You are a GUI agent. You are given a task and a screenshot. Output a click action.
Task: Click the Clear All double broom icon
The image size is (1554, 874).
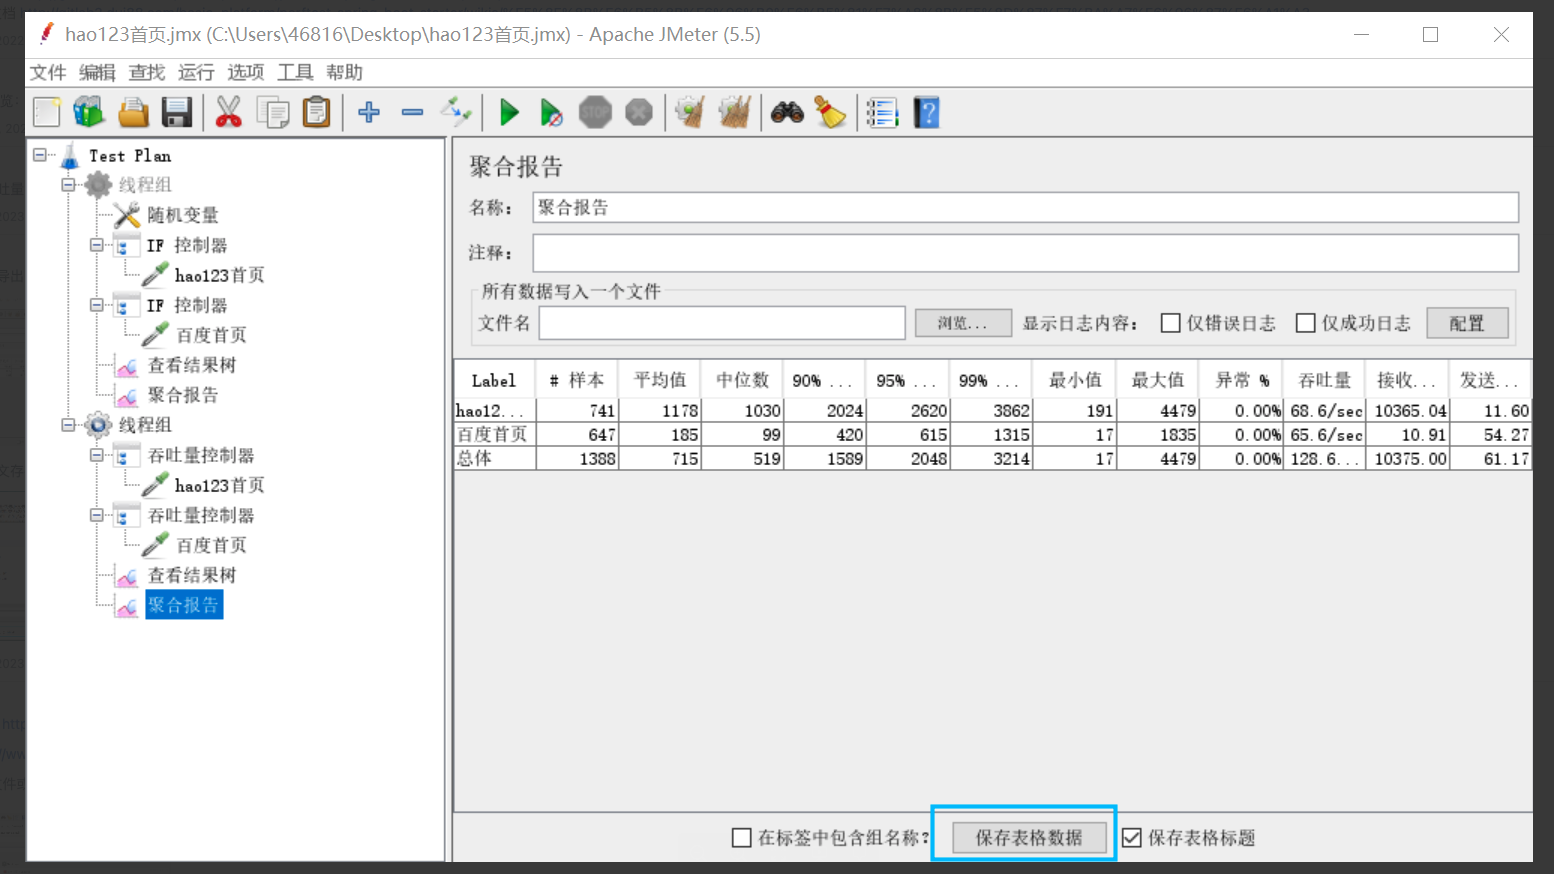(735, 112)
